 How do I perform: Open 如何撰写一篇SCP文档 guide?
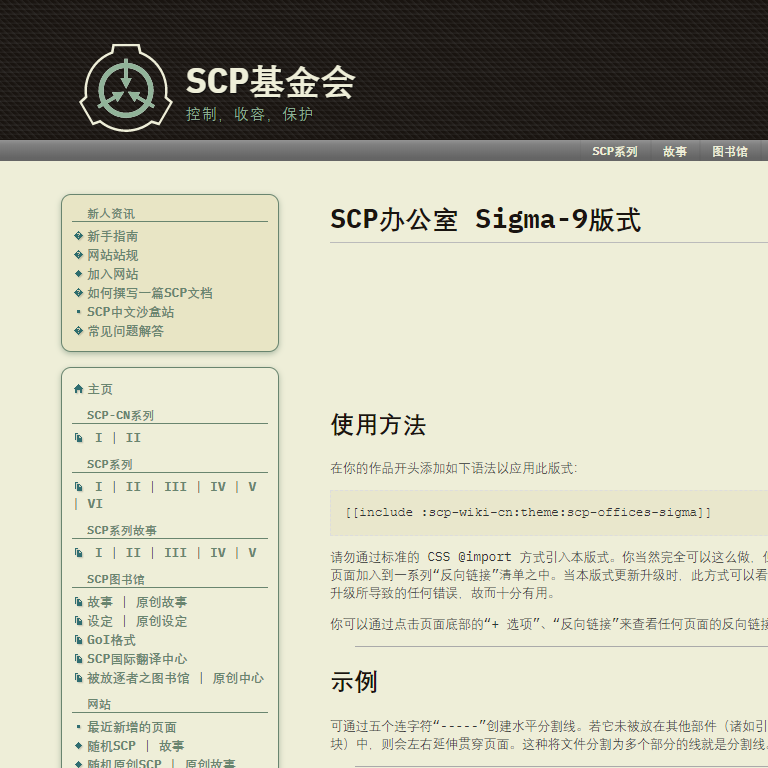[149, 293]
